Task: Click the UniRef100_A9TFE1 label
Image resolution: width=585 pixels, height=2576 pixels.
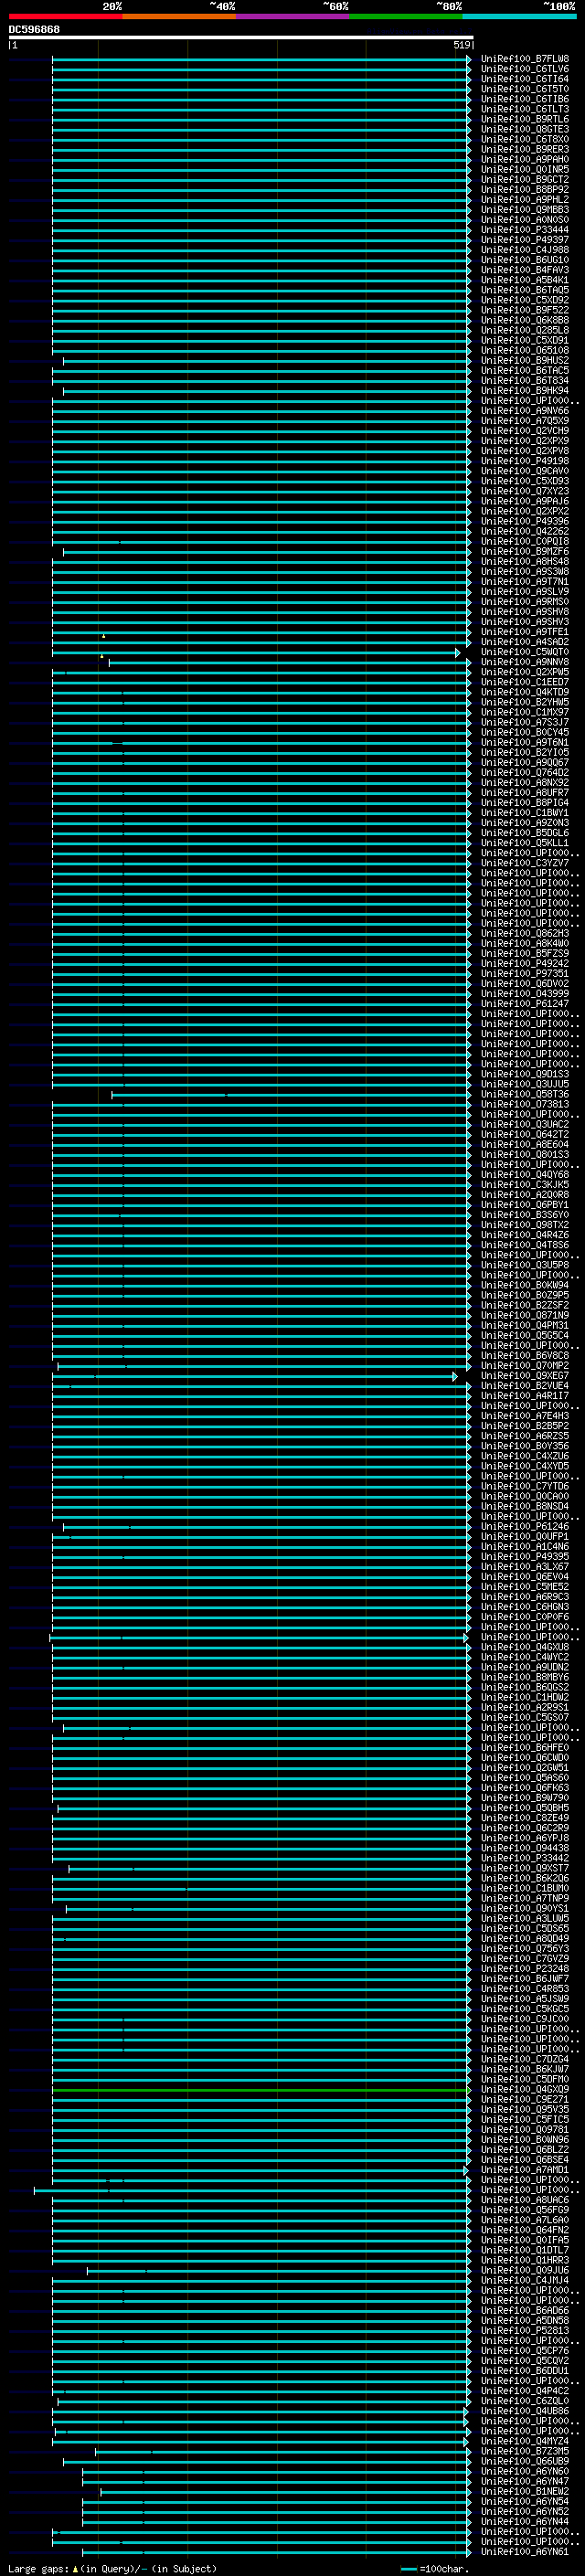Action: [x=525, y=632]
